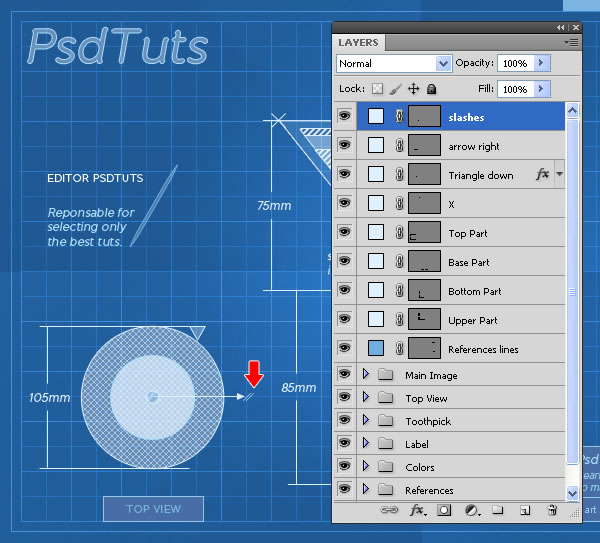Click folder icon of Colors group

[385, 466]
